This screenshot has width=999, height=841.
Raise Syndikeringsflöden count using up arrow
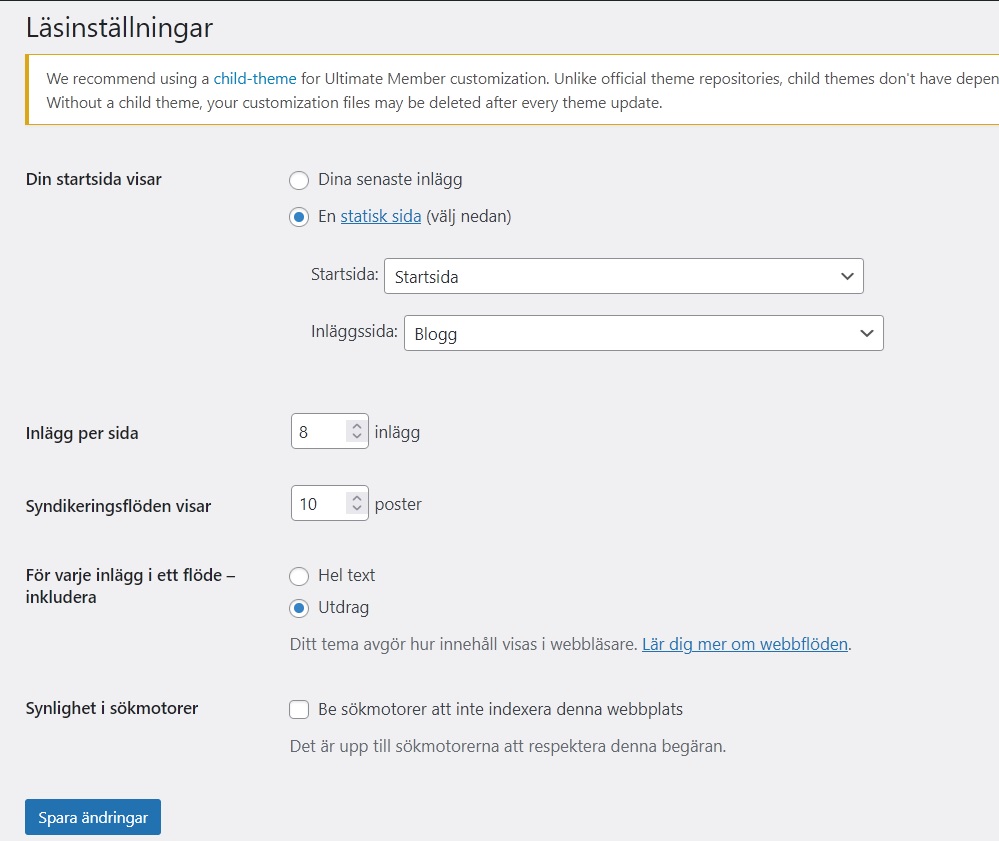click(x=356, y=498)
